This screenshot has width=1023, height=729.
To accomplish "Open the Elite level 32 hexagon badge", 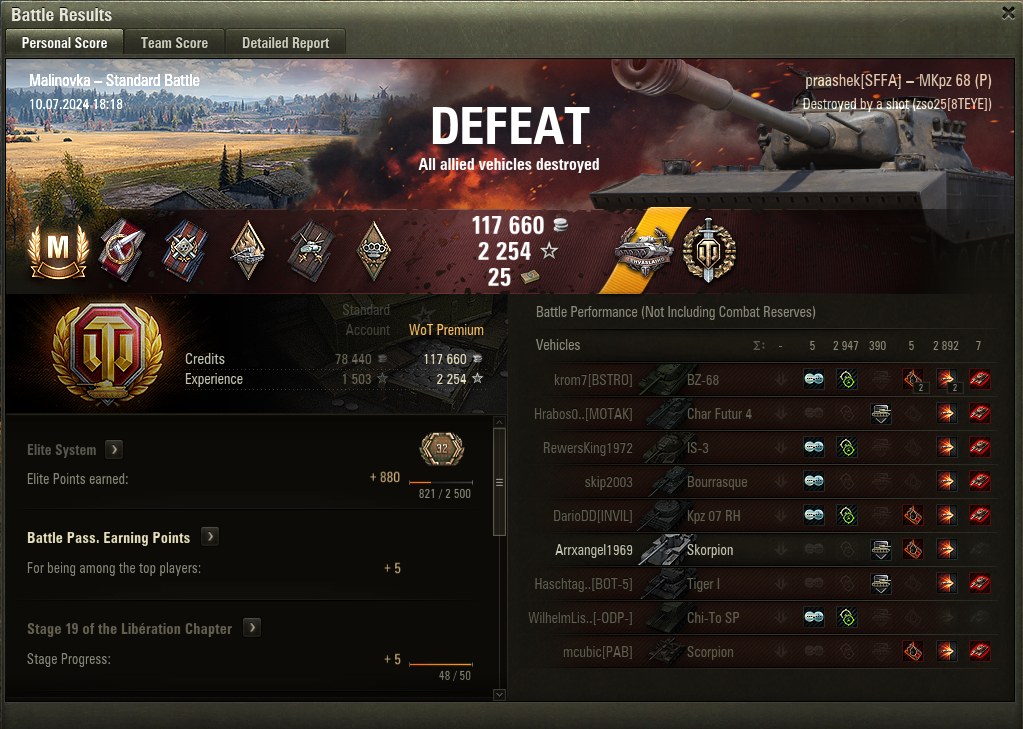I will (x=442, y=448).
